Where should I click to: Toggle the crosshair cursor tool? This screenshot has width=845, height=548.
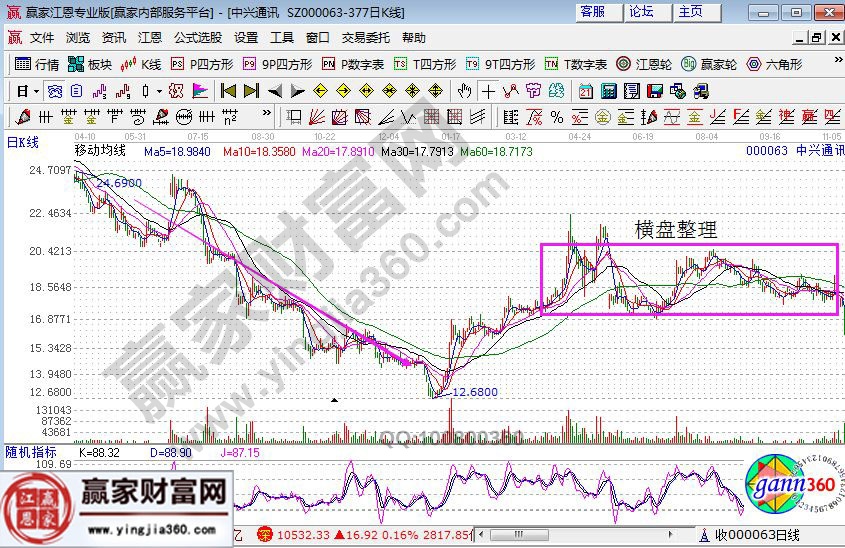[488, 91]
